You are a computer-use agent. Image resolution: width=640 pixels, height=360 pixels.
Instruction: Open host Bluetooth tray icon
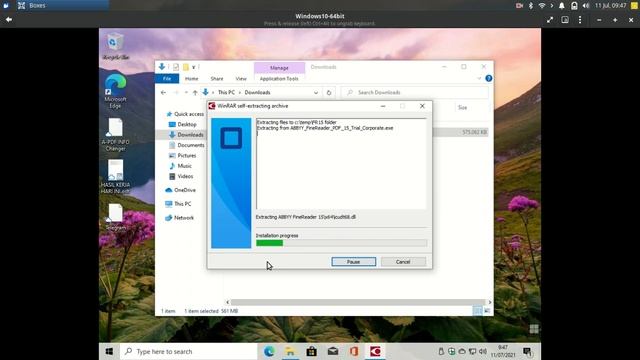pos(531,6)
